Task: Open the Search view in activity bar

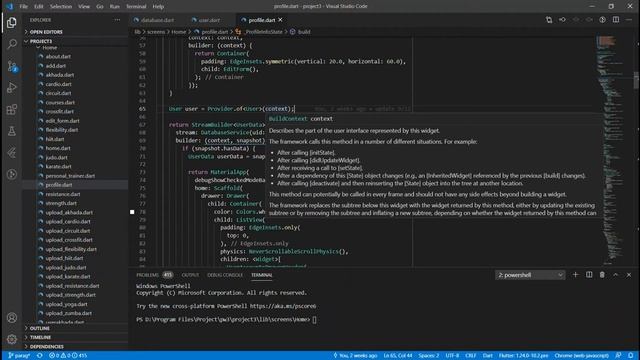Action: [12, 44]
